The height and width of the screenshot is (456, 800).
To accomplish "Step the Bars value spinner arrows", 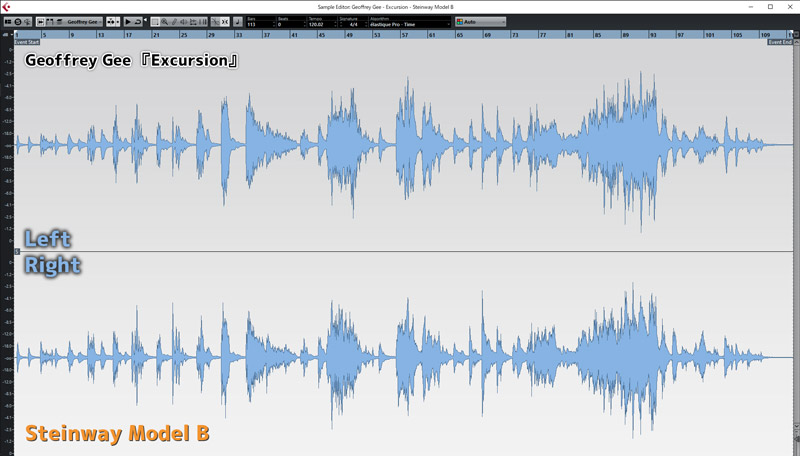I will click(x=274, y=24).
